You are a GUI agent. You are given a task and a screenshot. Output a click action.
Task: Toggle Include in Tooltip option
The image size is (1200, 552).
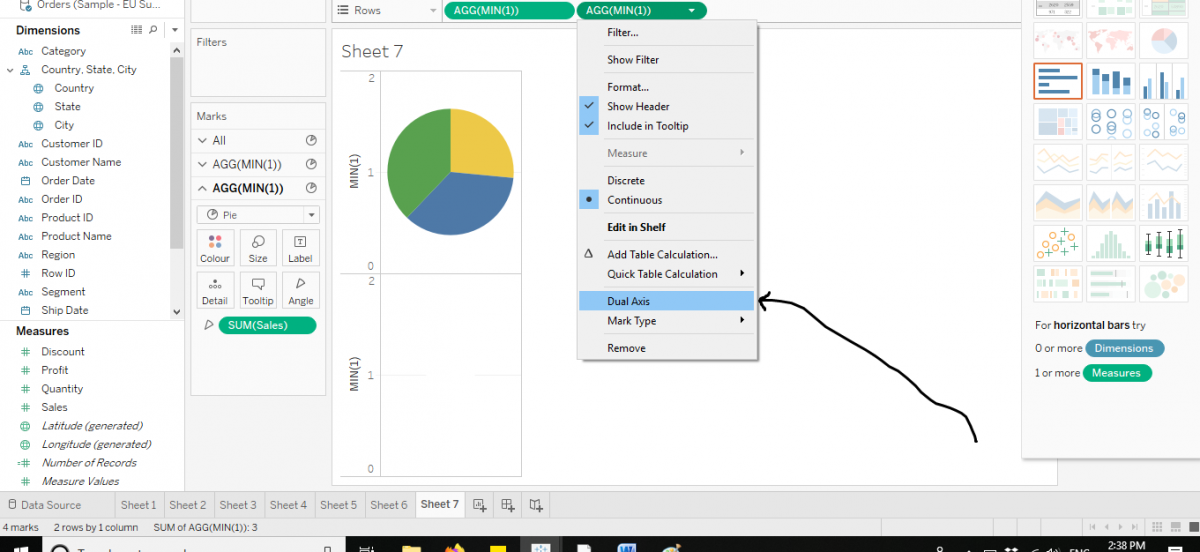[667, 126]
